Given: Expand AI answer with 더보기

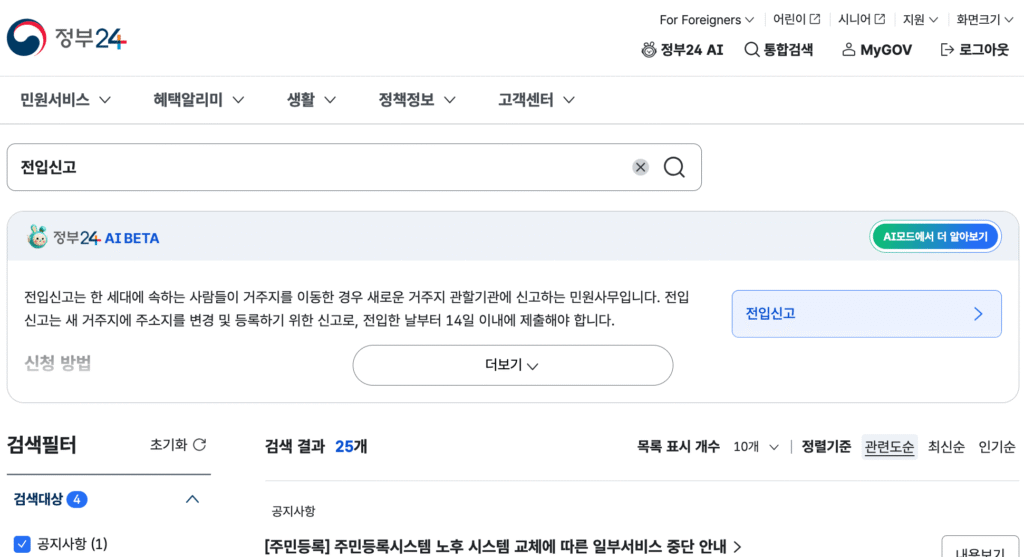Looking at the screenshot, I should coord(513,365).
